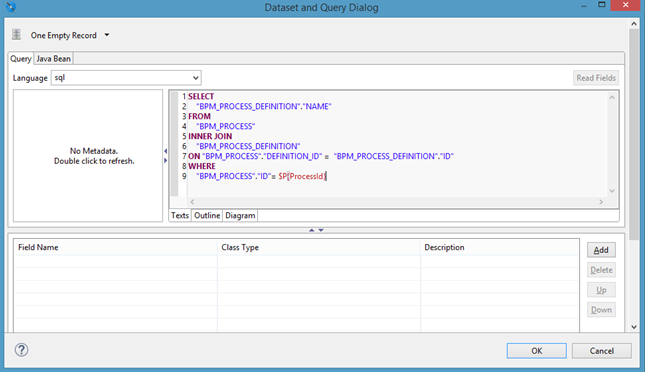
Task: Click the query editor left scroll arrow
Action: pos(192,202)
